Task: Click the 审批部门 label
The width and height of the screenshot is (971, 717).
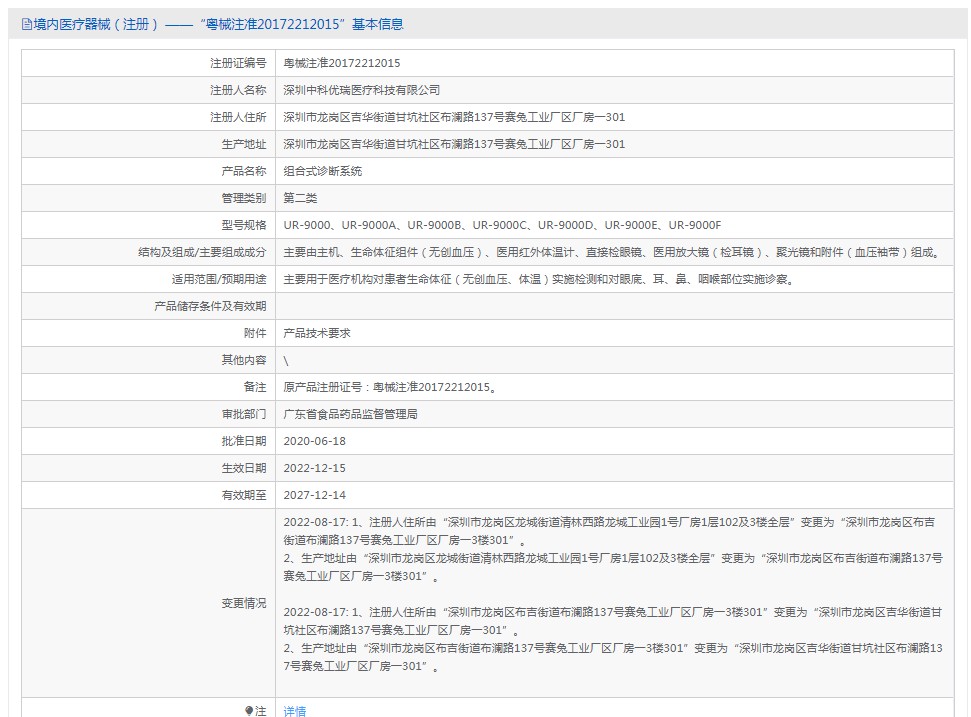Action: click(244, 414)
